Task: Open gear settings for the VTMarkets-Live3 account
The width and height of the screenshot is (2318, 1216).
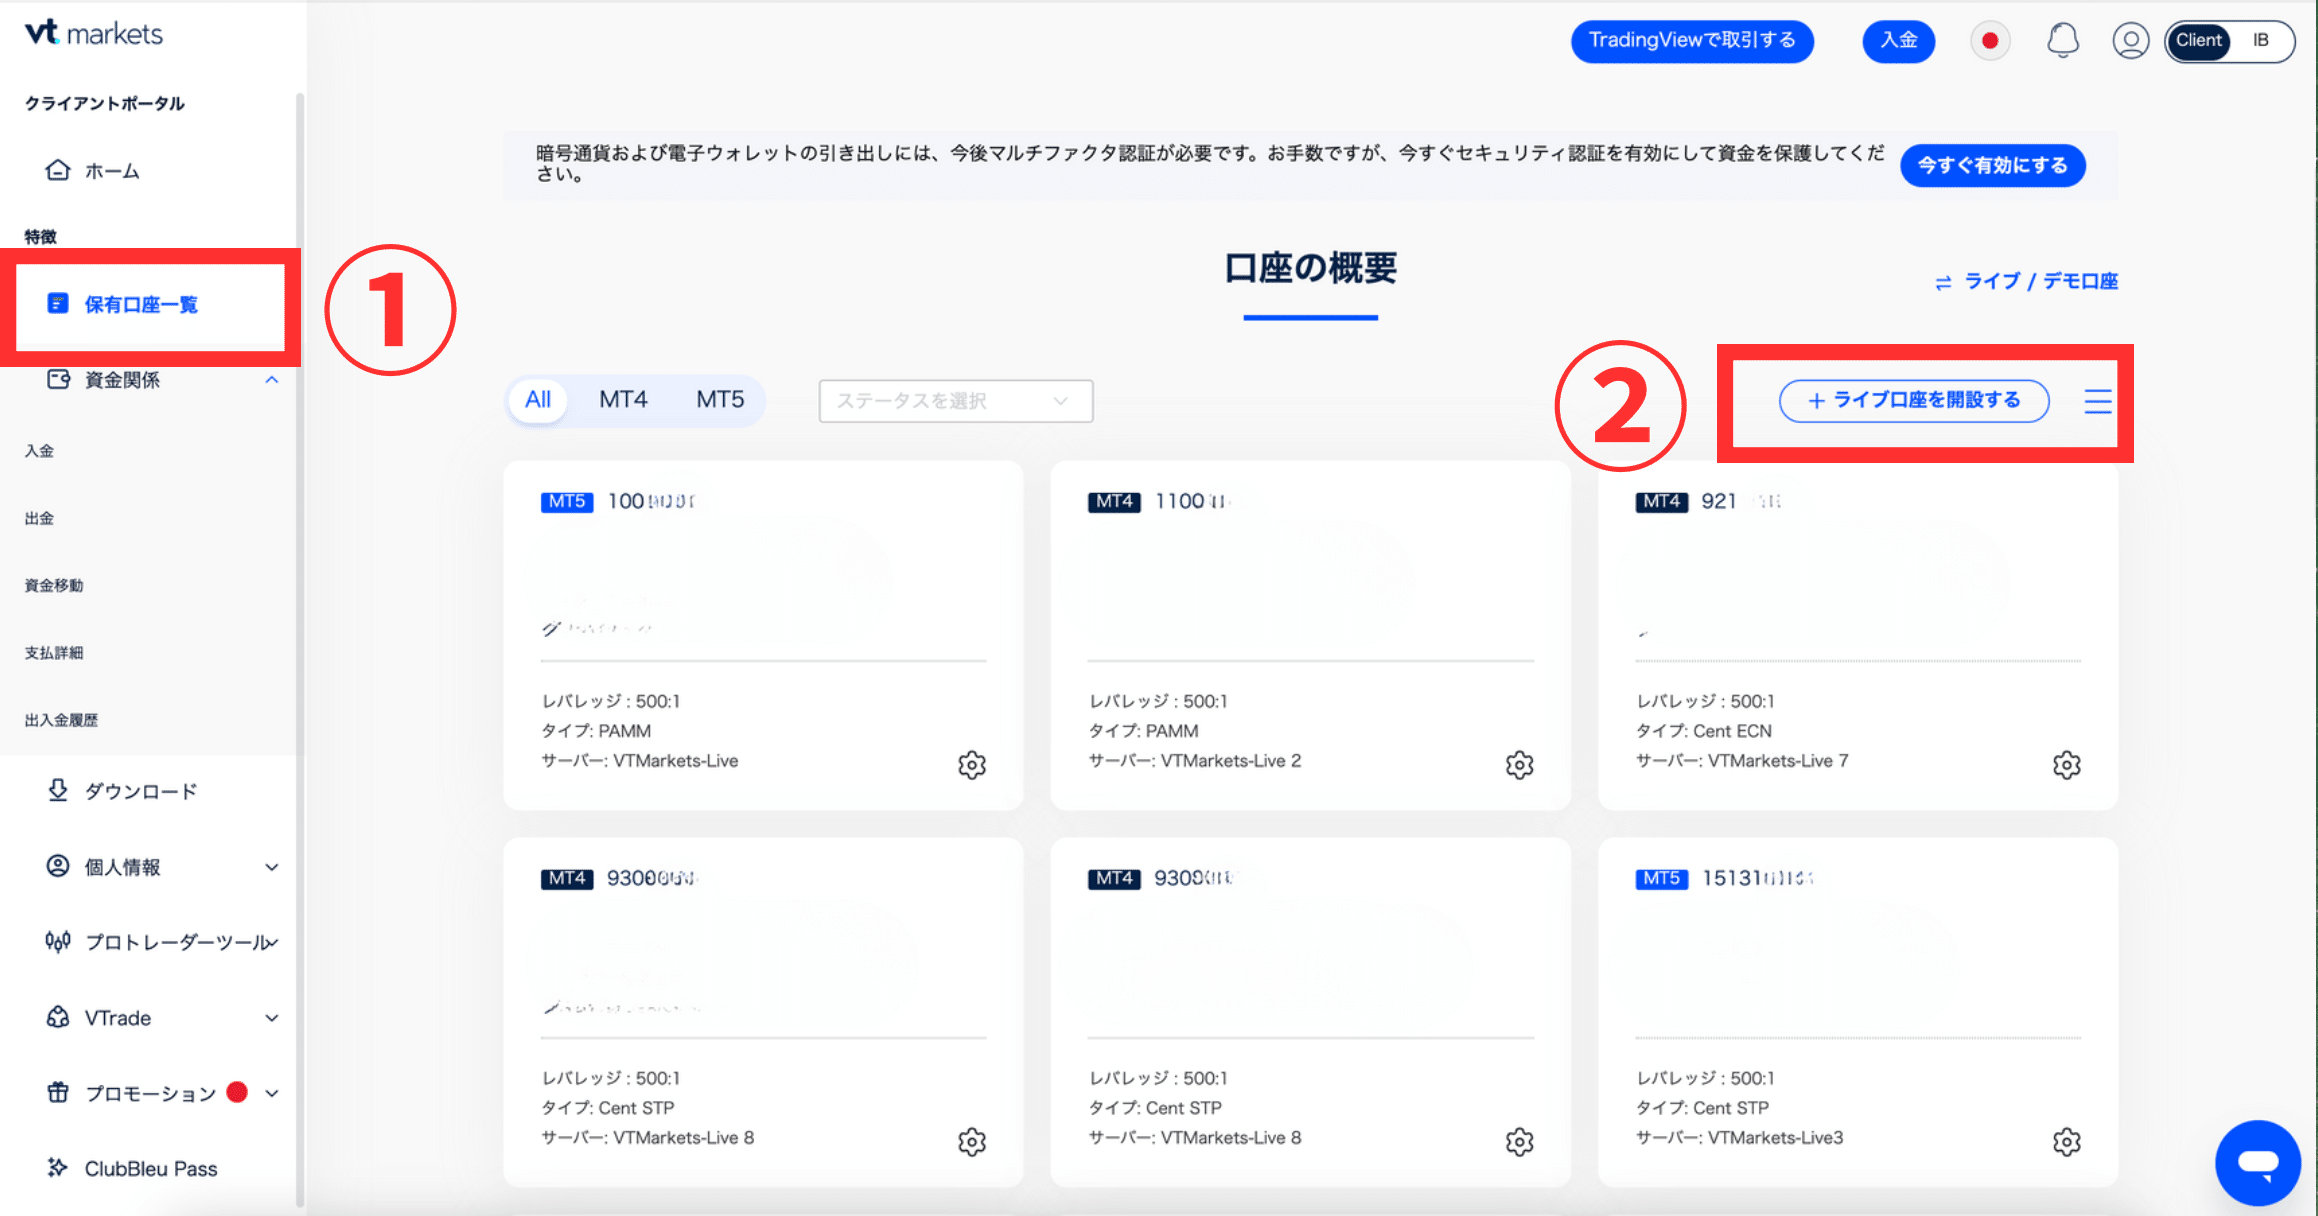Action: pos(2066,1142)
